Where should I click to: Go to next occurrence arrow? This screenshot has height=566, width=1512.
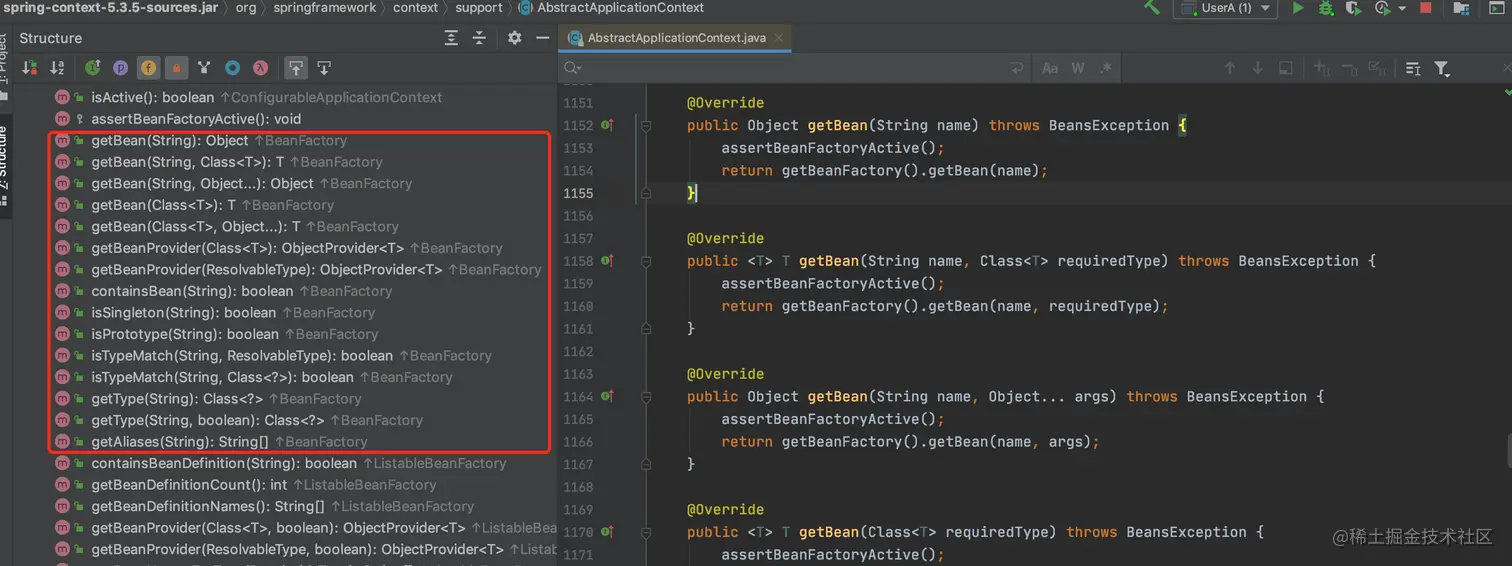pos(1258,68)
